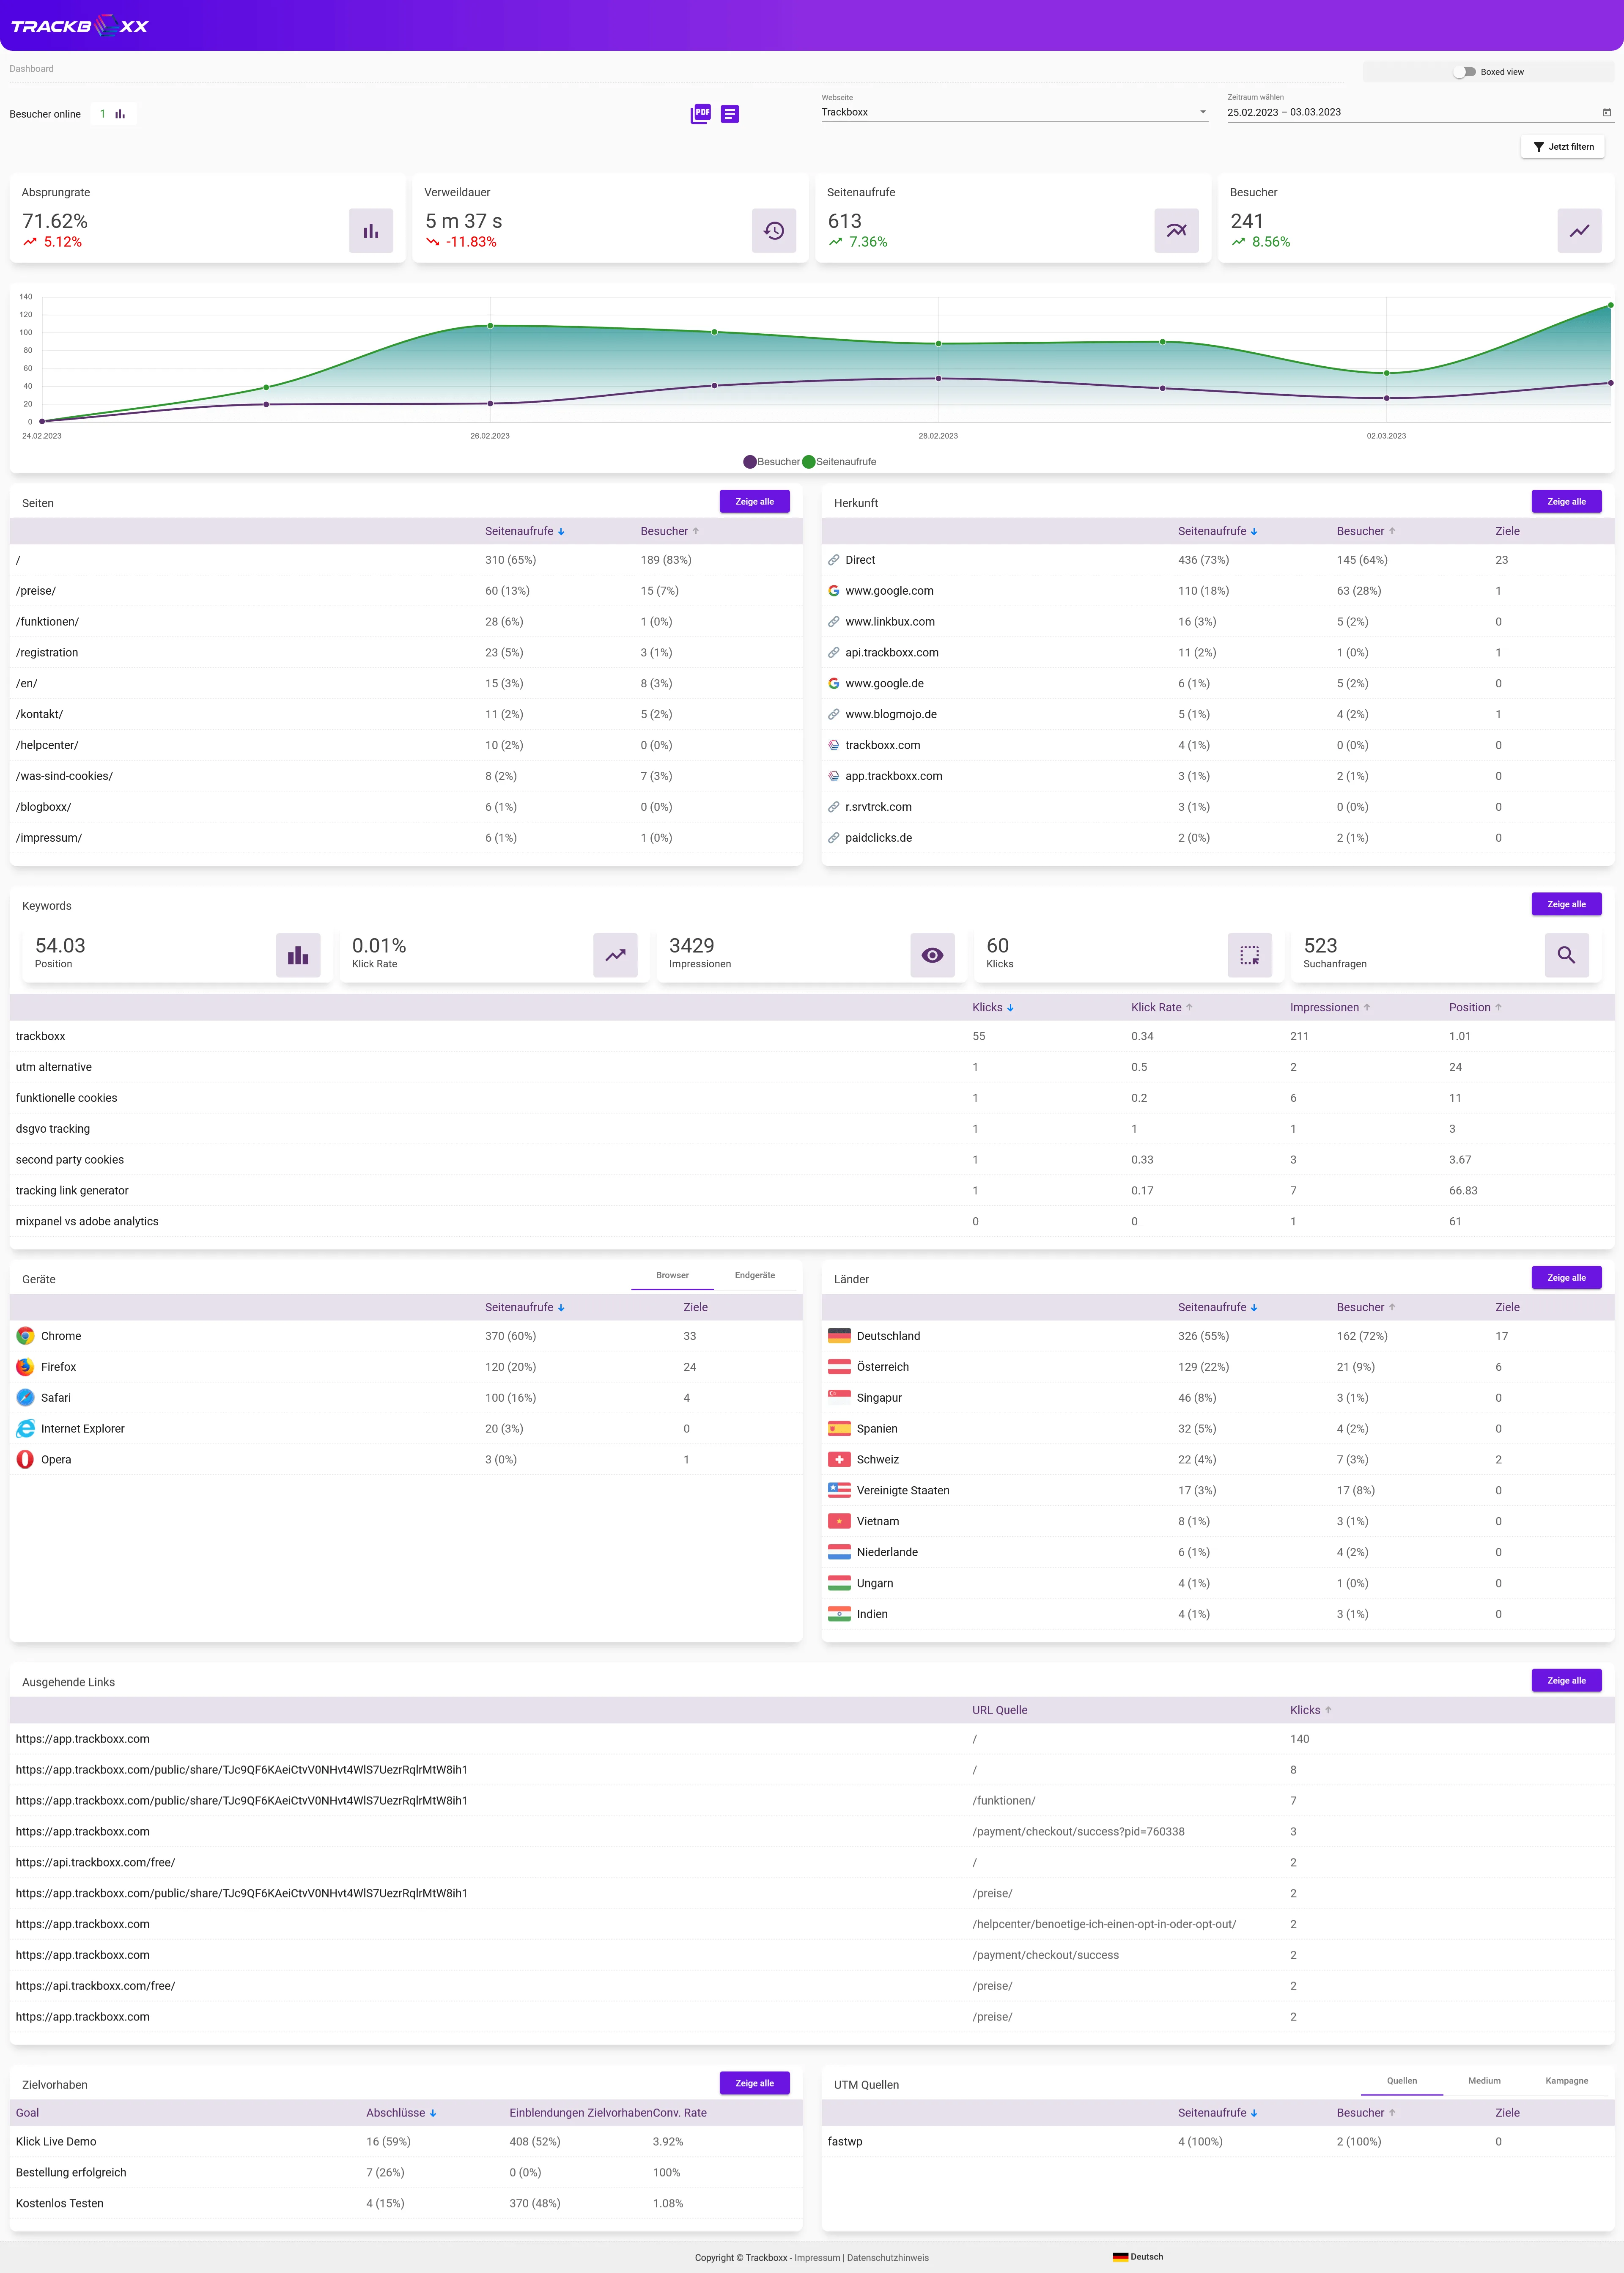Click the Safari browser icon
The width and height of the screenshot is (1624, 2273).
pyautogui.click(x=25, y=1398)
